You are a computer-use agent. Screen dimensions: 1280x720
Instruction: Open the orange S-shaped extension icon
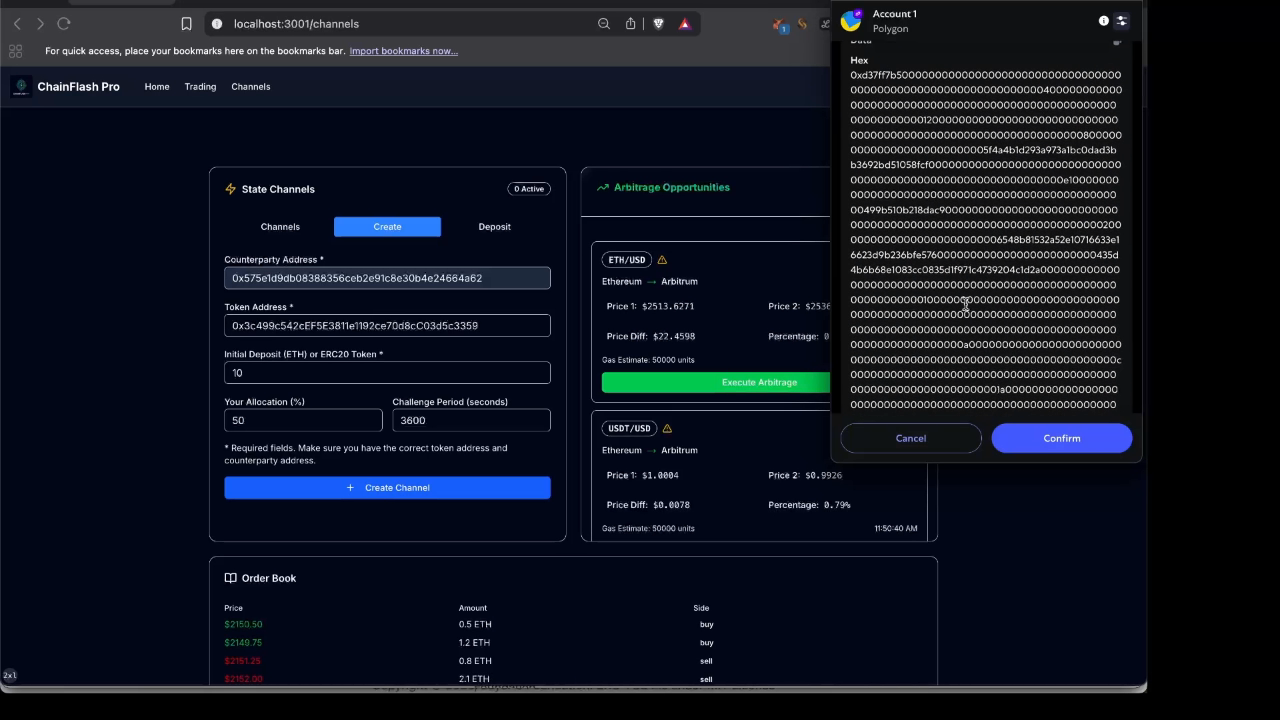802,23
